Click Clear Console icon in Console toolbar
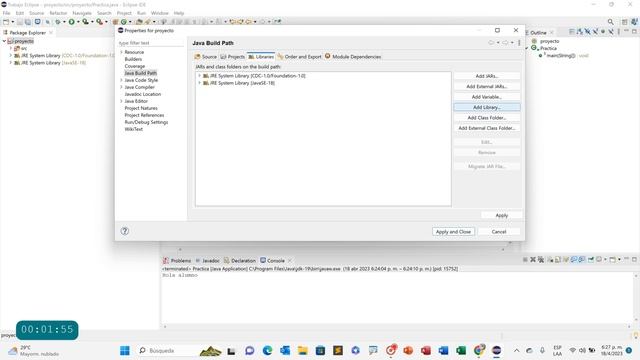This screenshot has height=360, width=640. (x=550, y=260)
